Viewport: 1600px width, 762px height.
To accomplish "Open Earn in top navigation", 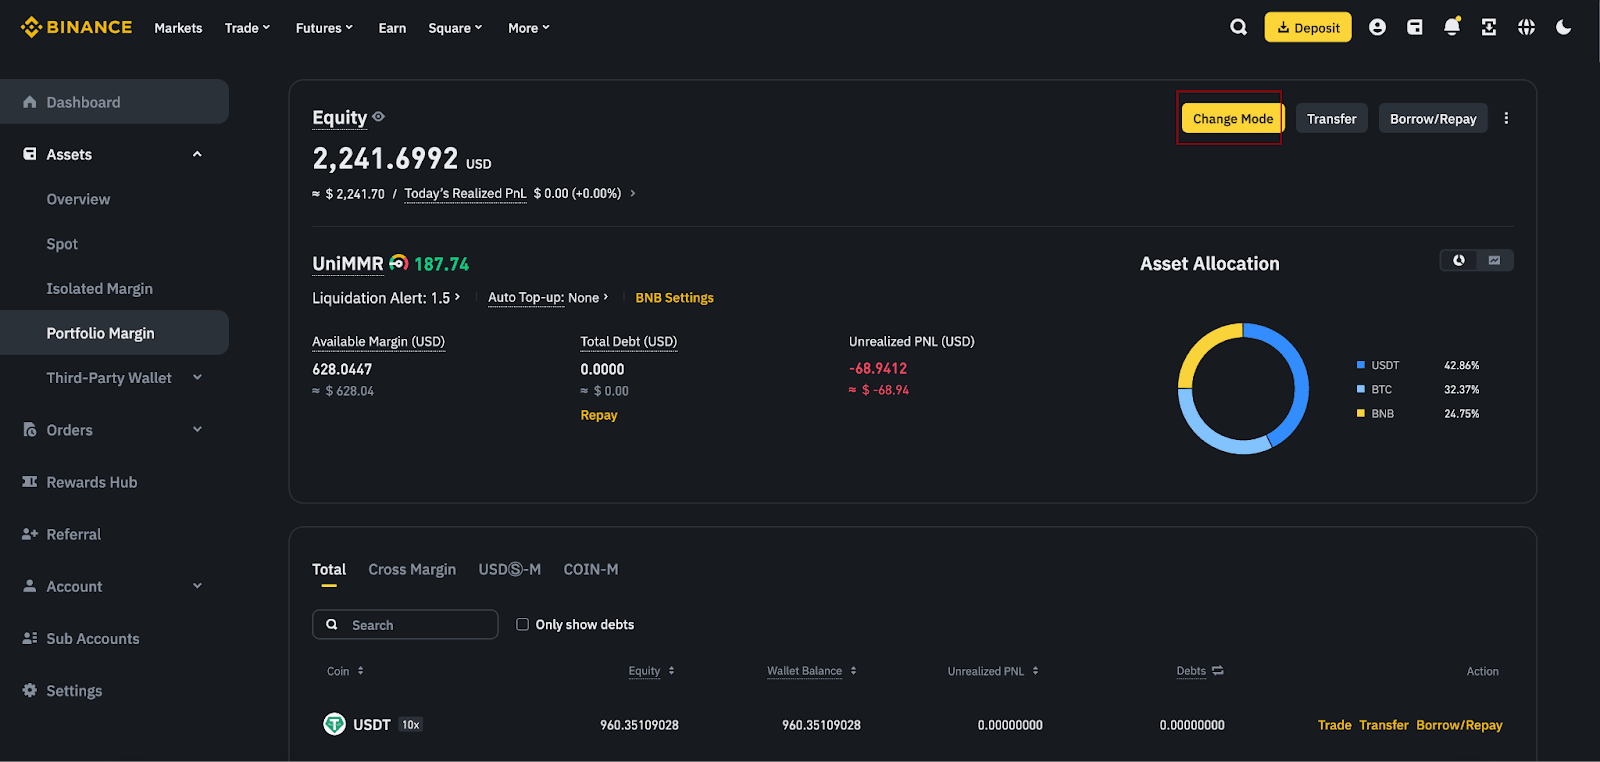I will [392, 28].
